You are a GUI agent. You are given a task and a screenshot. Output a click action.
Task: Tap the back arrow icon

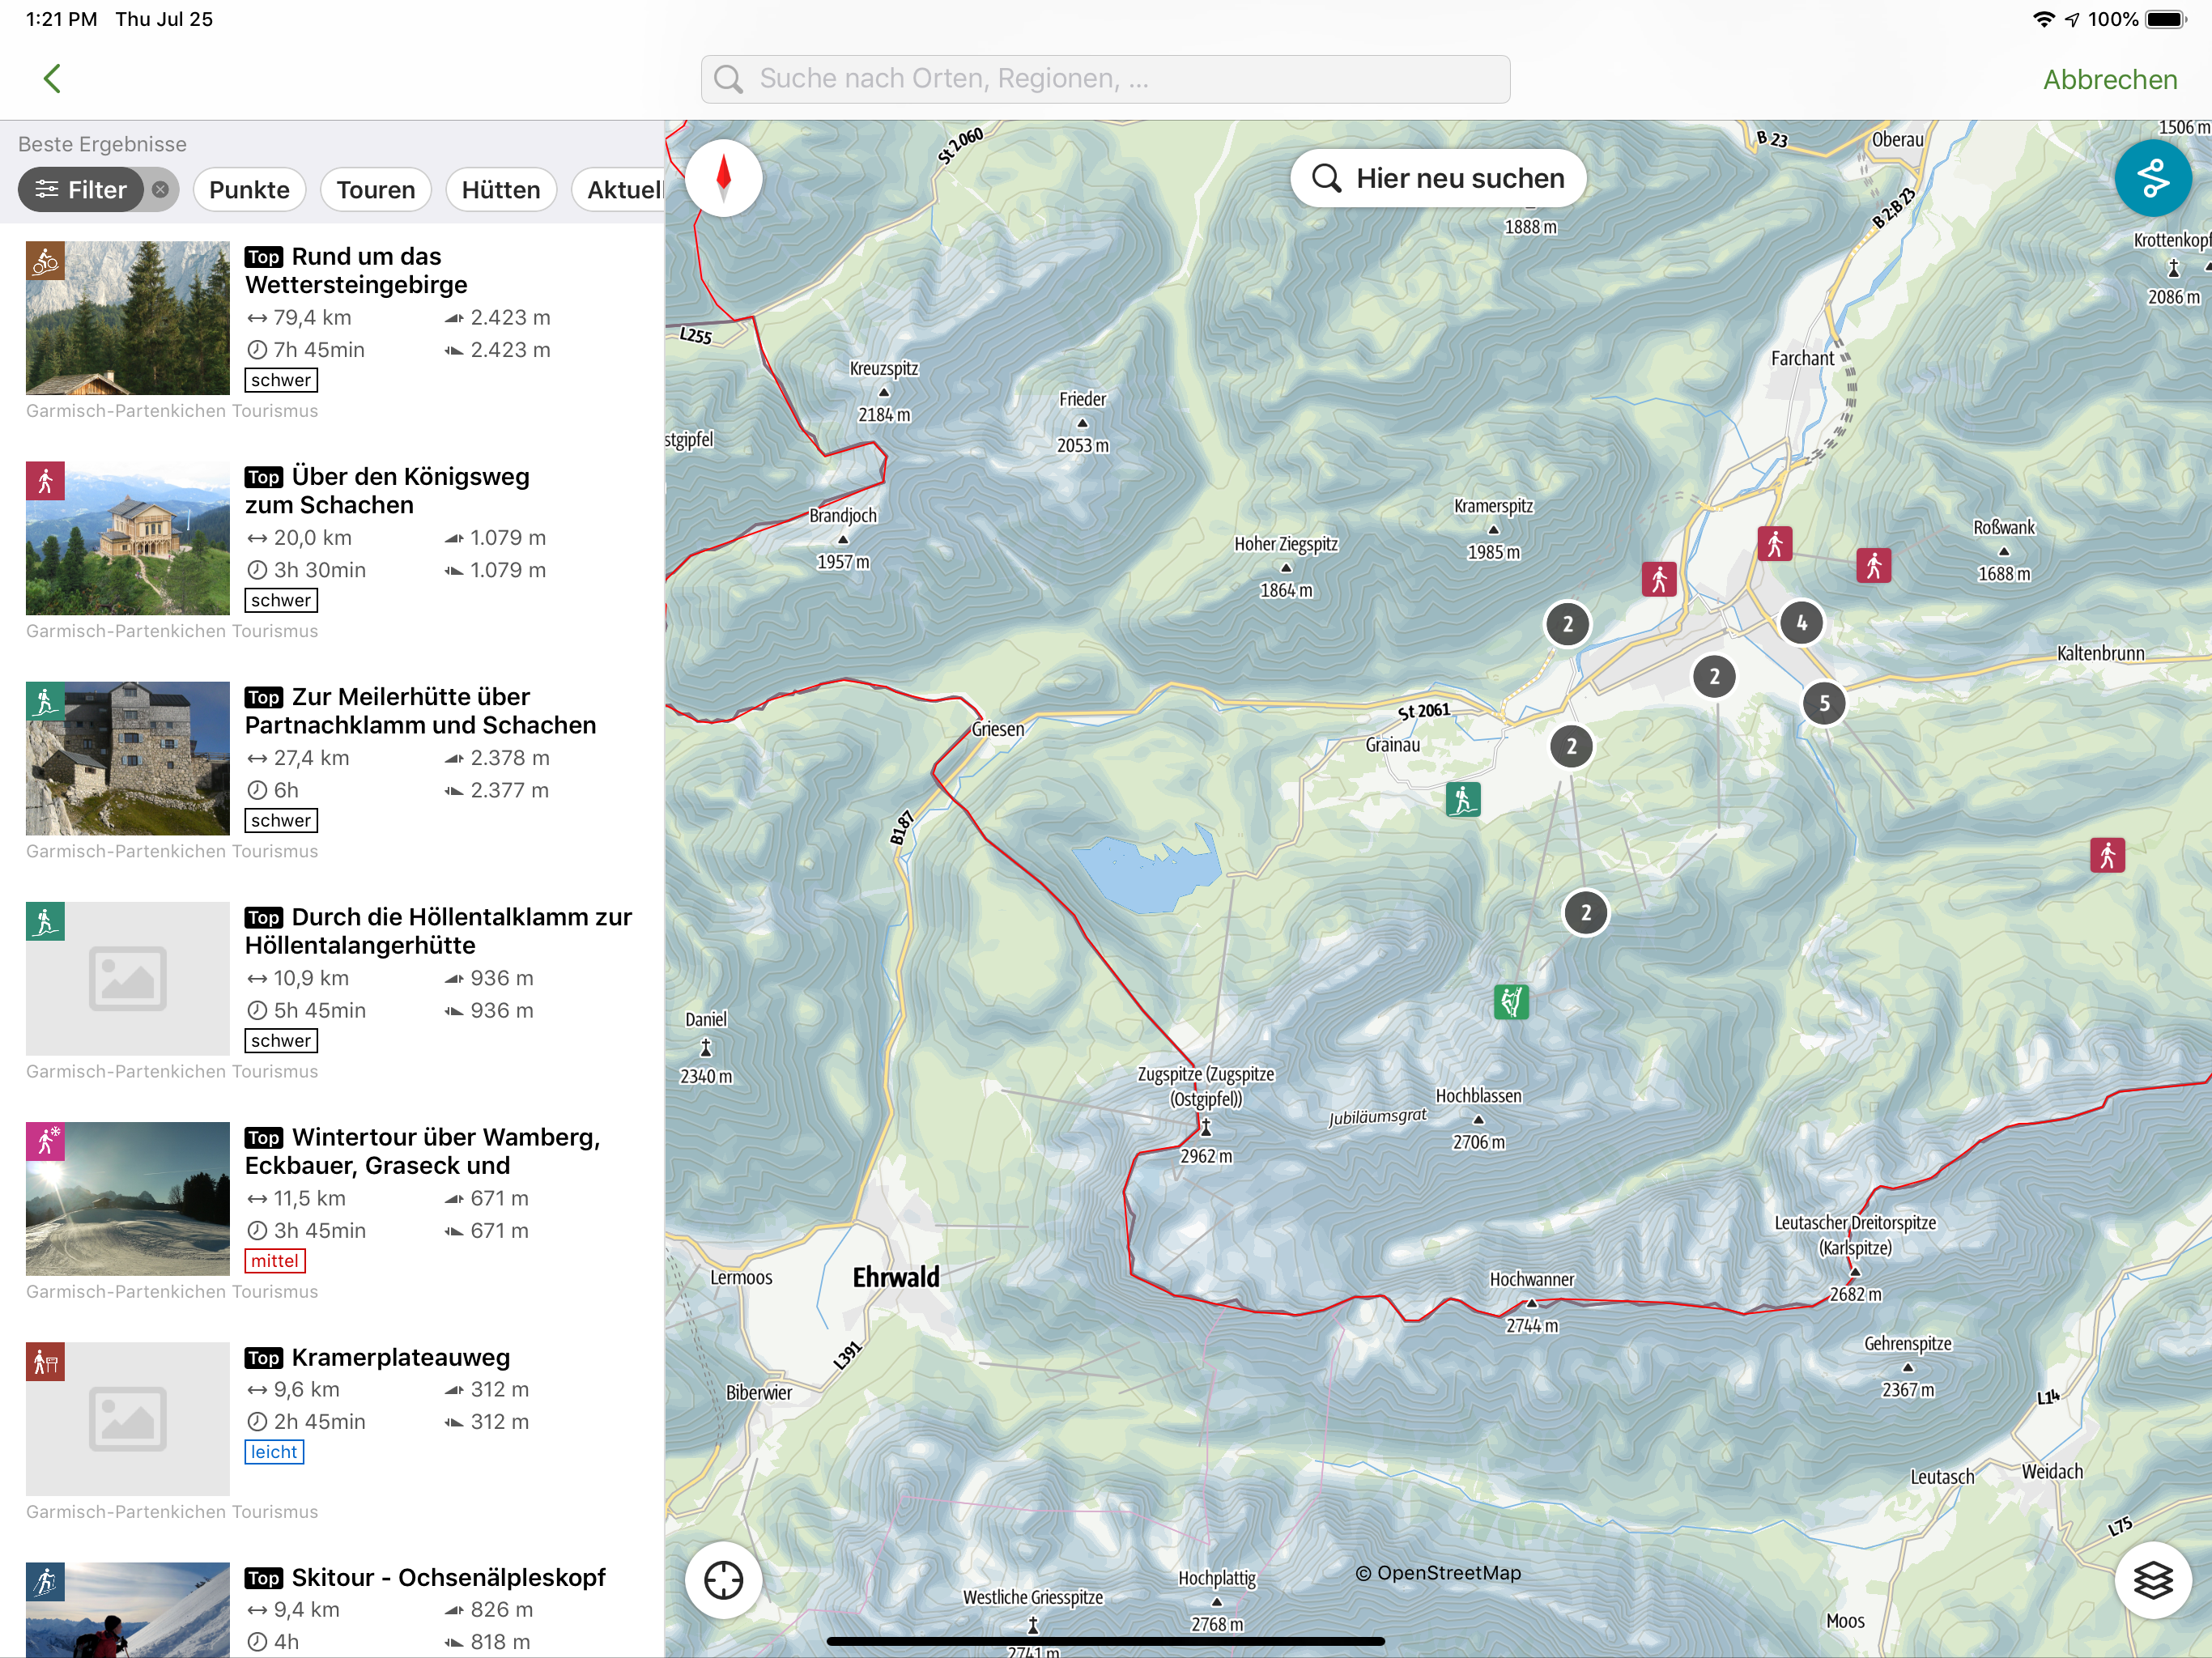tap(53, 79)
